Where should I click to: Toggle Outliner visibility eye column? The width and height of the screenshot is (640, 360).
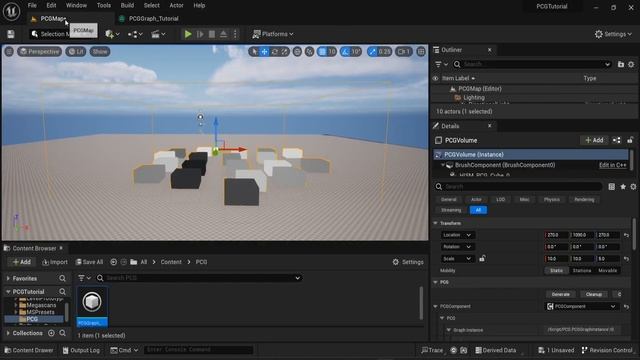[436, 78]
